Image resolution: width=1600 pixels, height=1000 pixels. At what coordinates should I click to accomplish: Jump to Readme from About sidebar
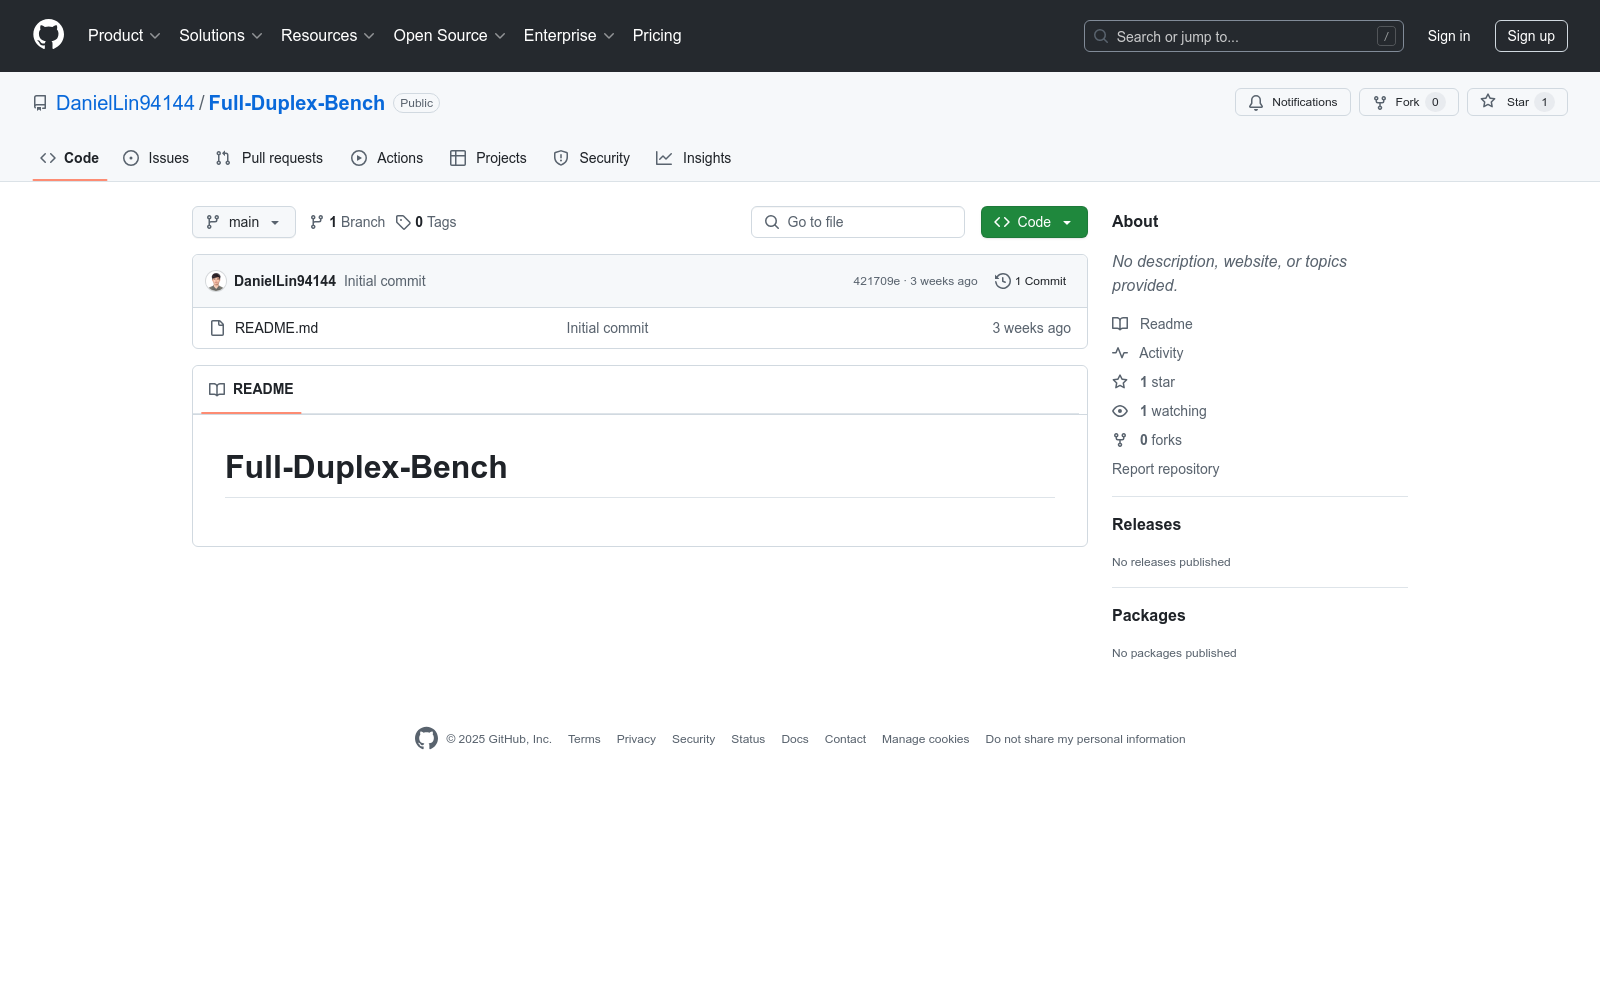1152,324
